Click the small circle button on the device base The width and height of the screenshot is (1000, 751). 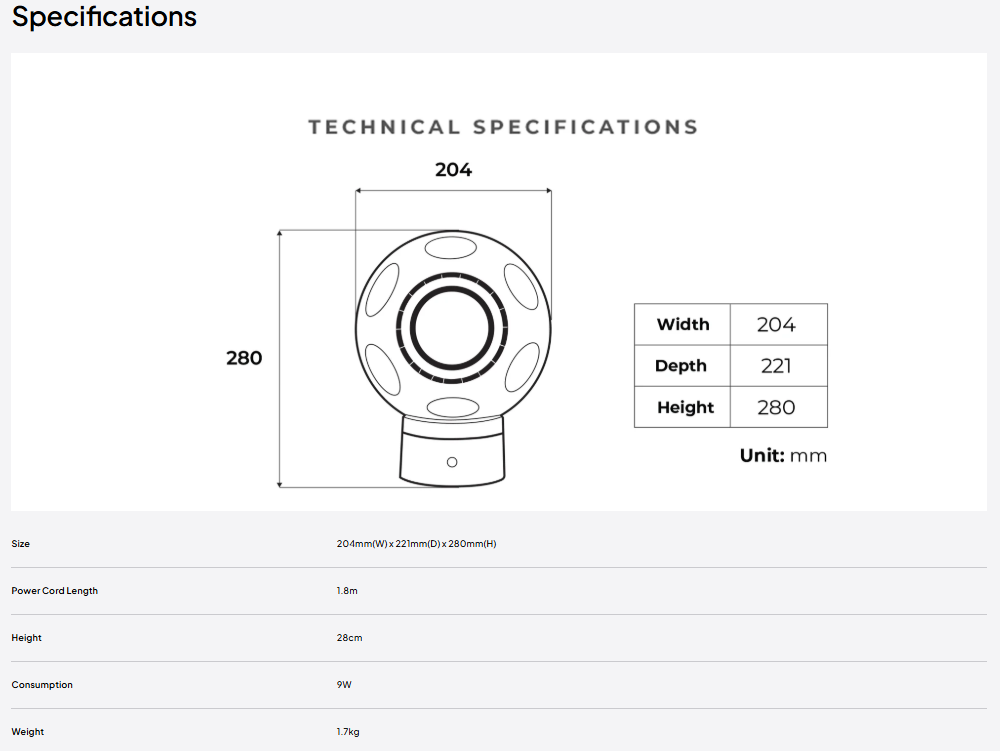[452, 462]
